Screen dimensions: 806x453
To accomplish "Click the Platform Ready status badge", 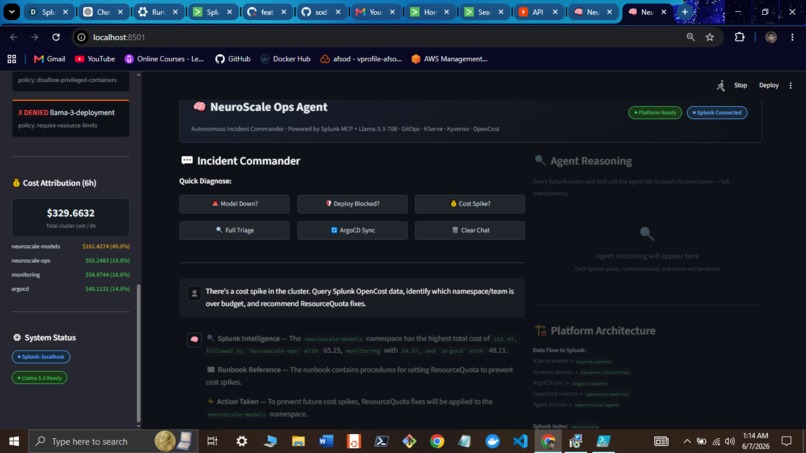I will click(655, 113).
